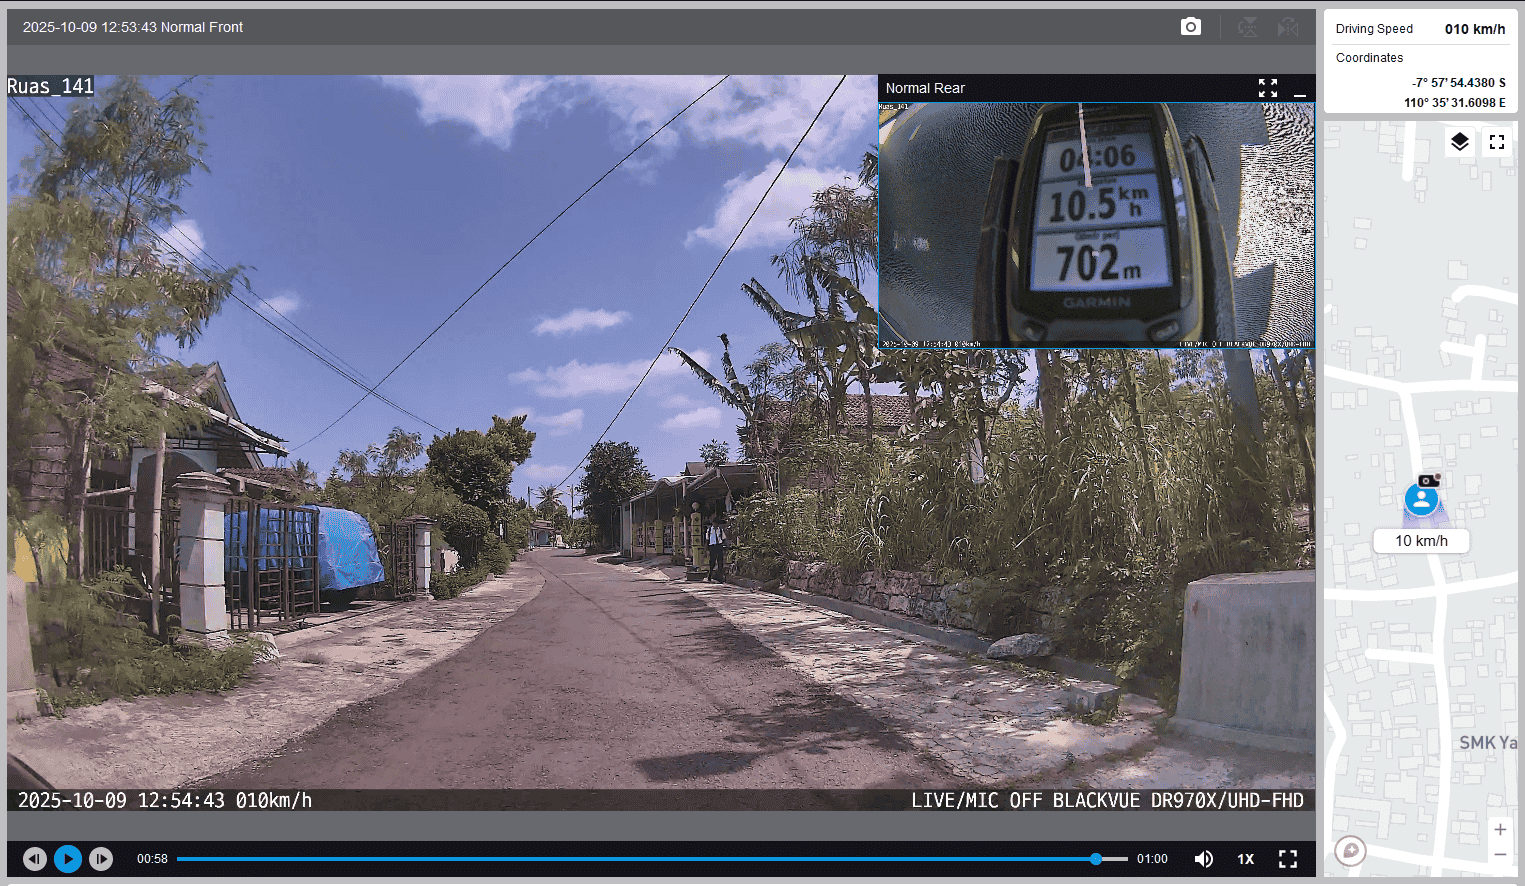Flip the video vertically
1525x886 pixels.
pyautogui.click(x=1247, y=27)
